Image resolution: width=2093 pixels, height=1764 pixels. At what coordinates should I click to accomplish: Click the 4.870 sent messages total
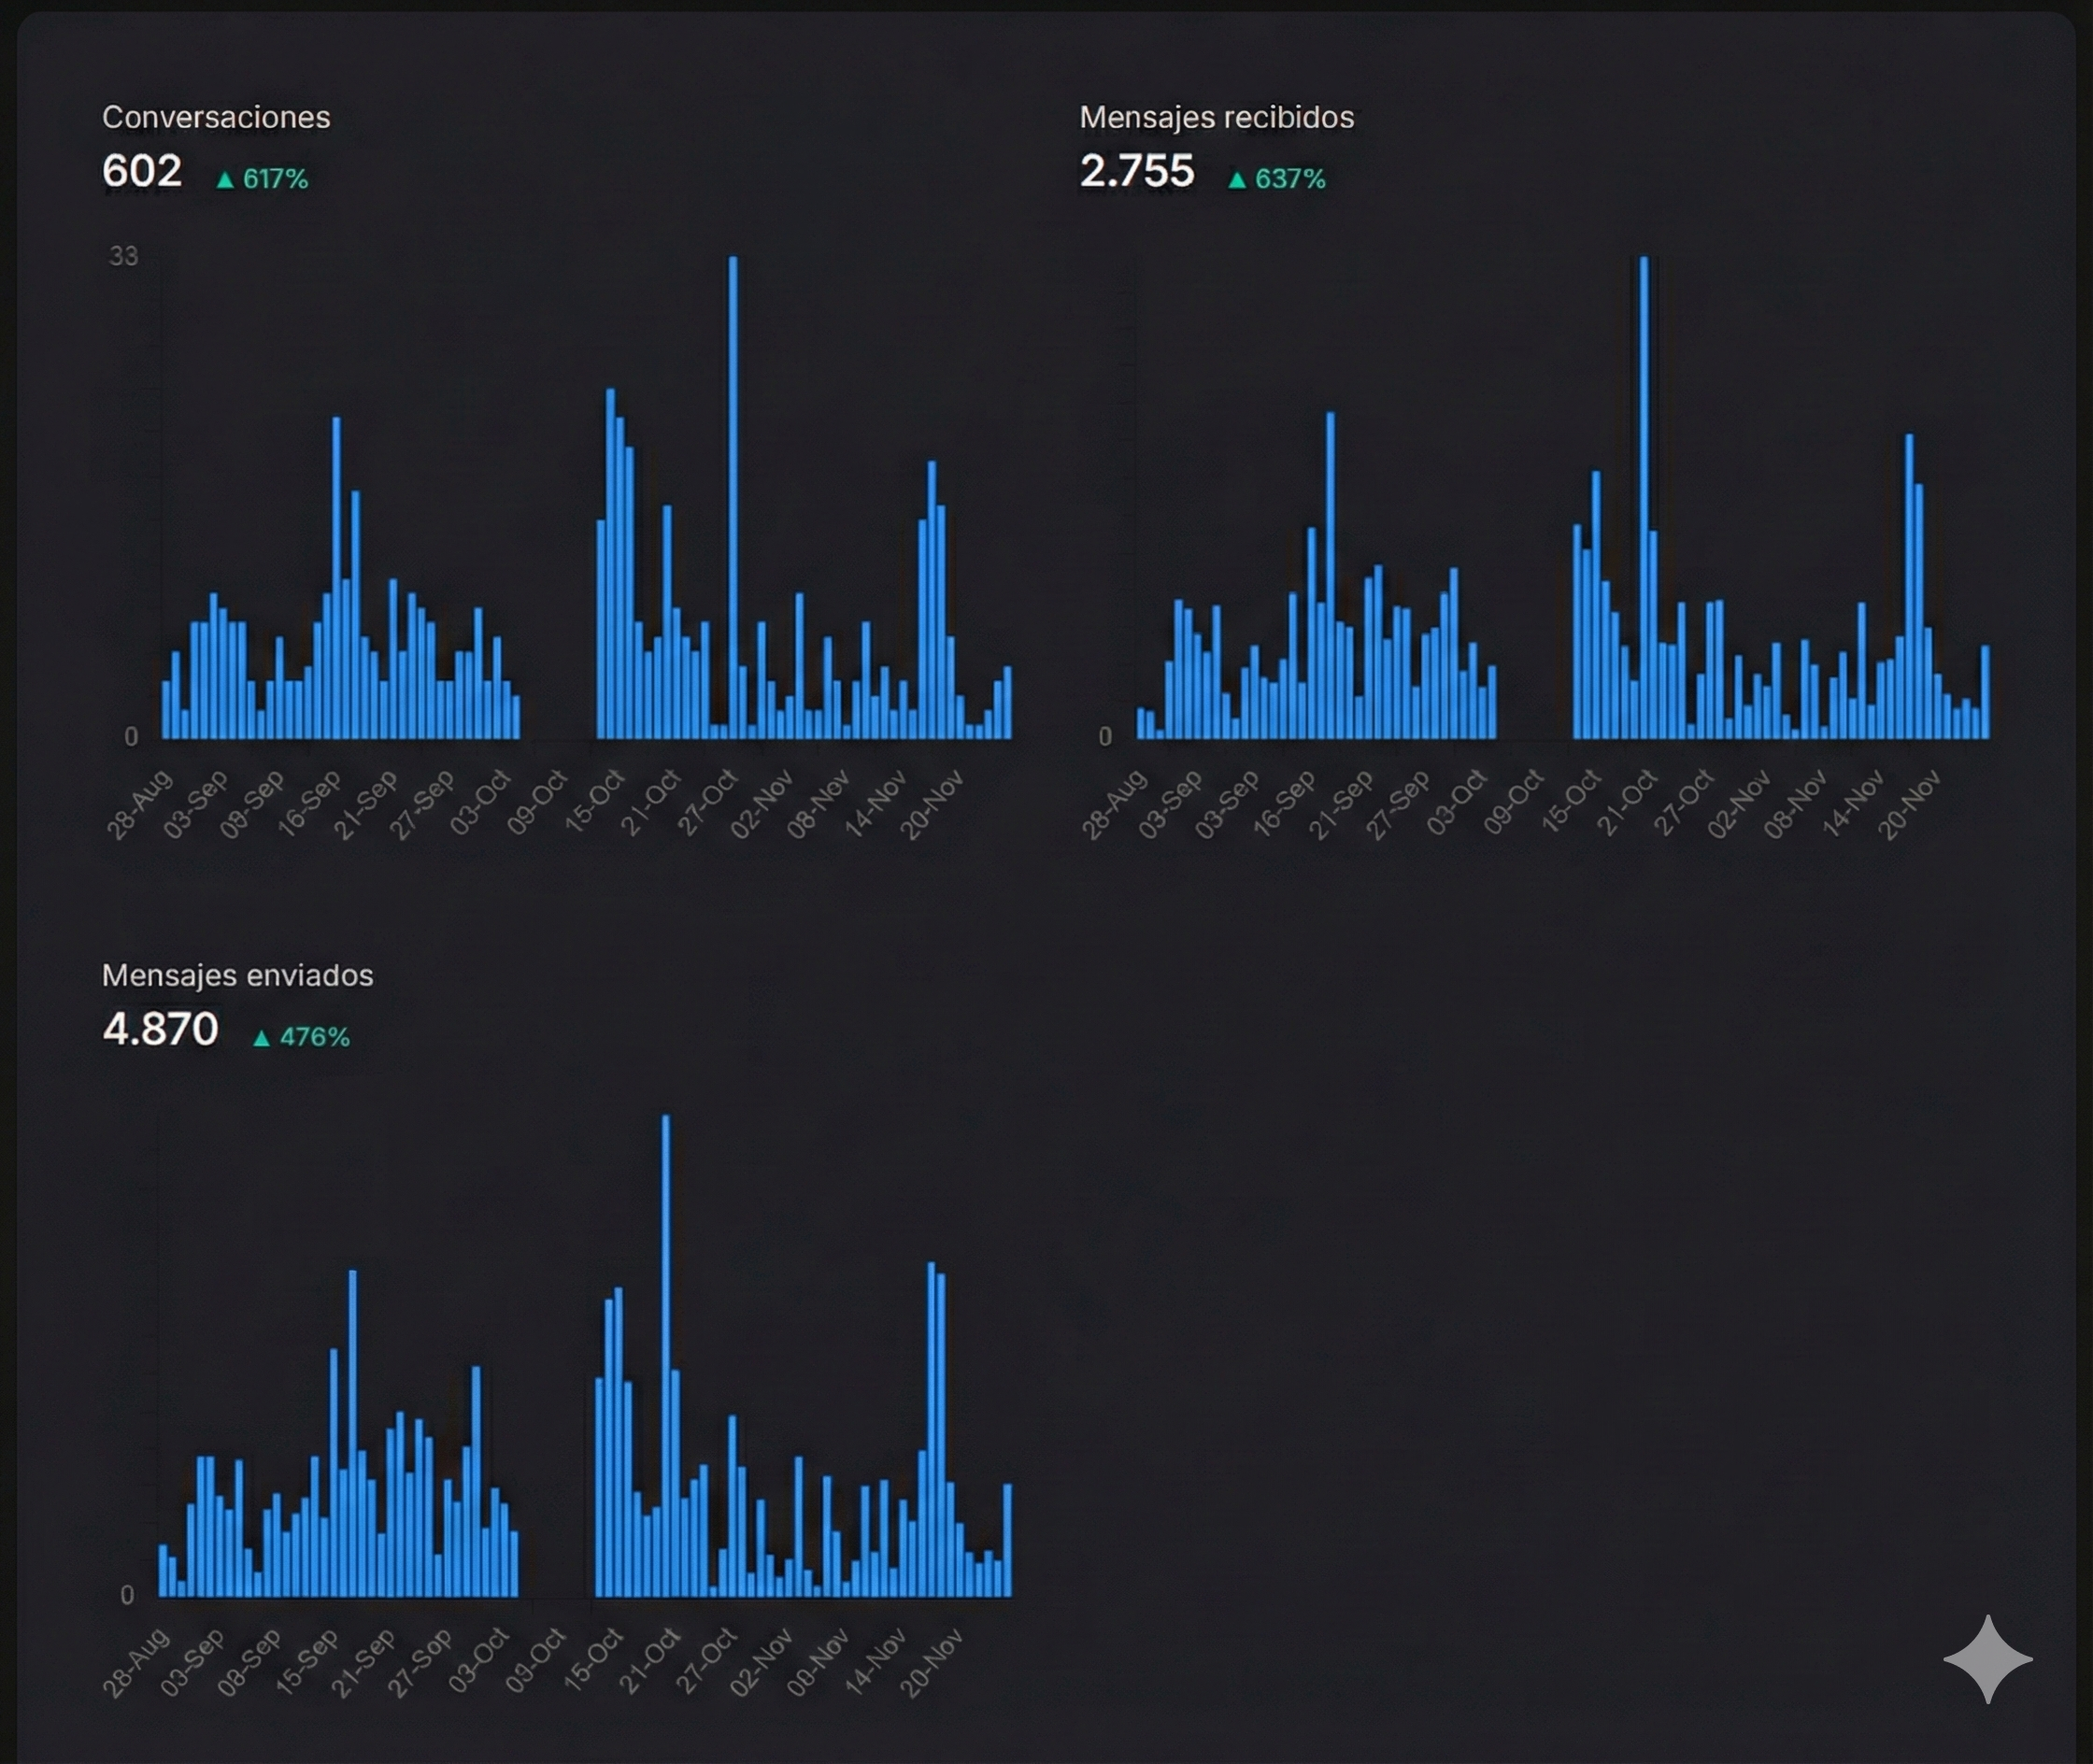(160, 1029)
